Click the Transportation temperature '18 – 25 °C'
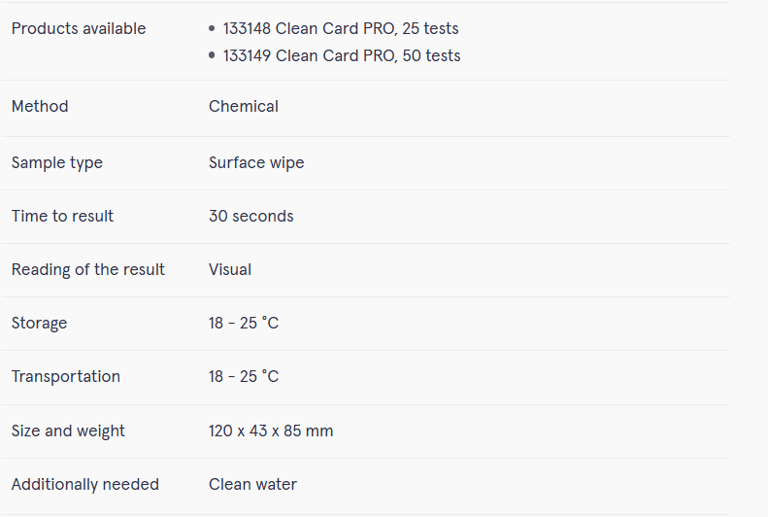The width and height of the screenshot is (768, 517). pos(243,377)
